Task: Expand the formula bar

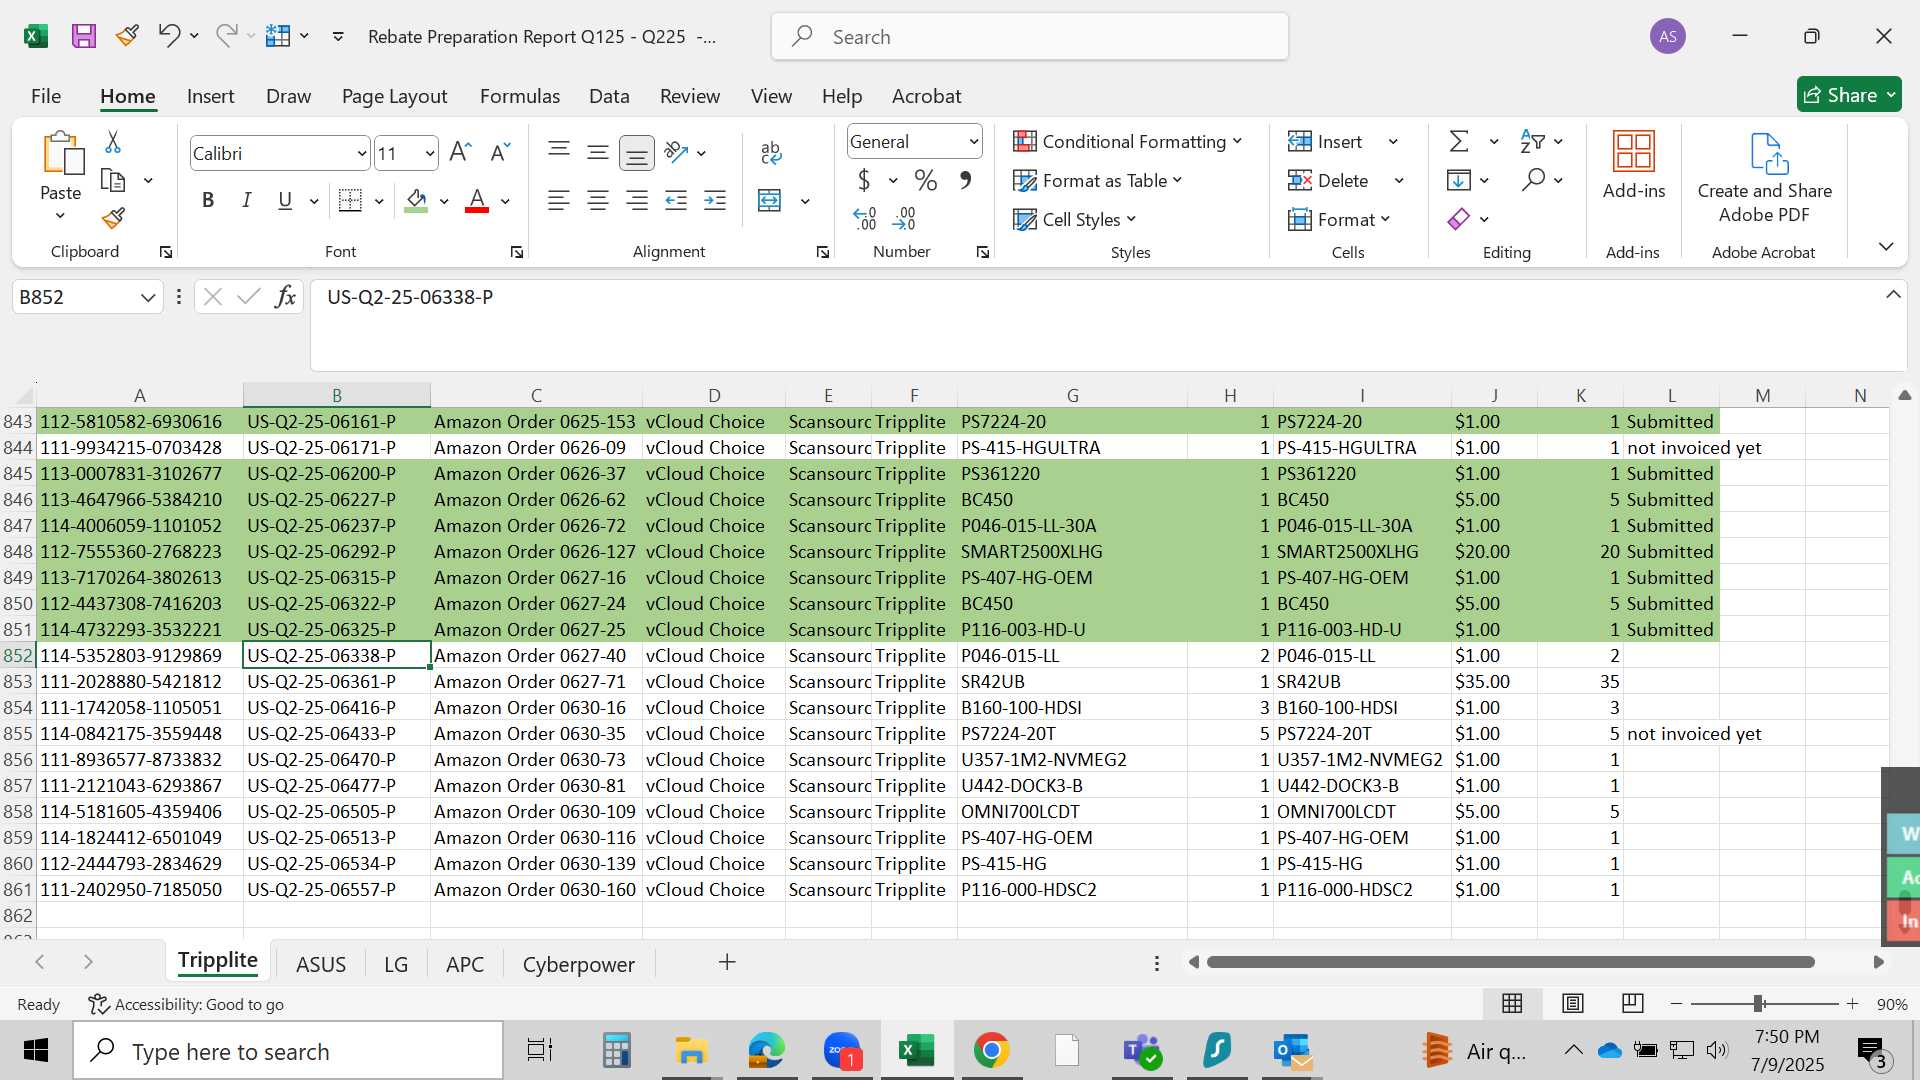Action: 1893,294
